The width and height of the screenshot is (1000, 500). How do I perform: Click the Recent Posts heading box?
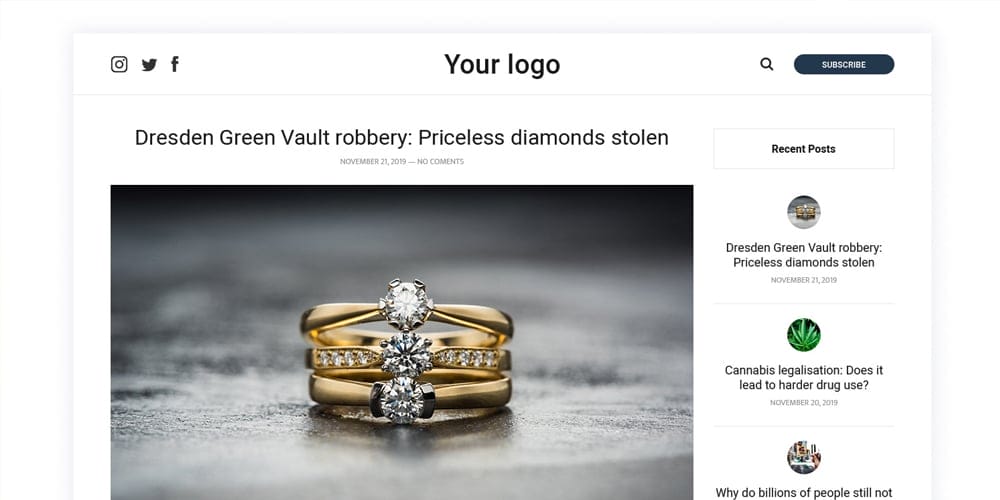coord(803,149)
